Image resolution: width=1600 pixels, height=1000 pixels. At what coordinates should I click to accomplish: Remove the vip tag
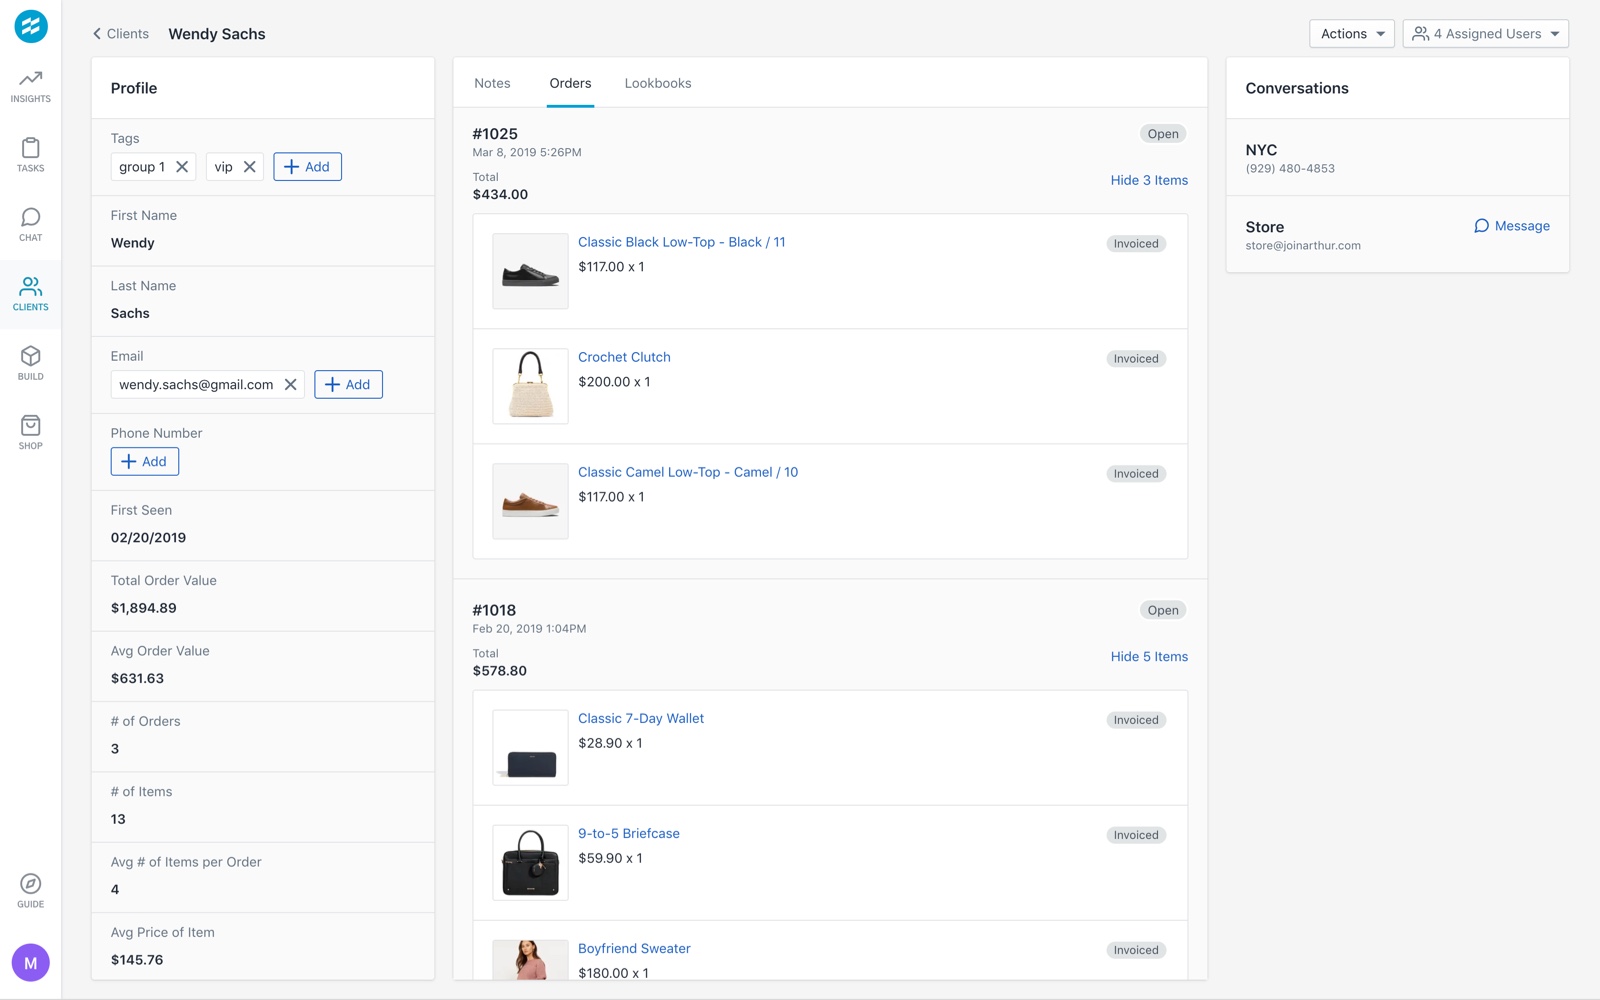point(250,167)
